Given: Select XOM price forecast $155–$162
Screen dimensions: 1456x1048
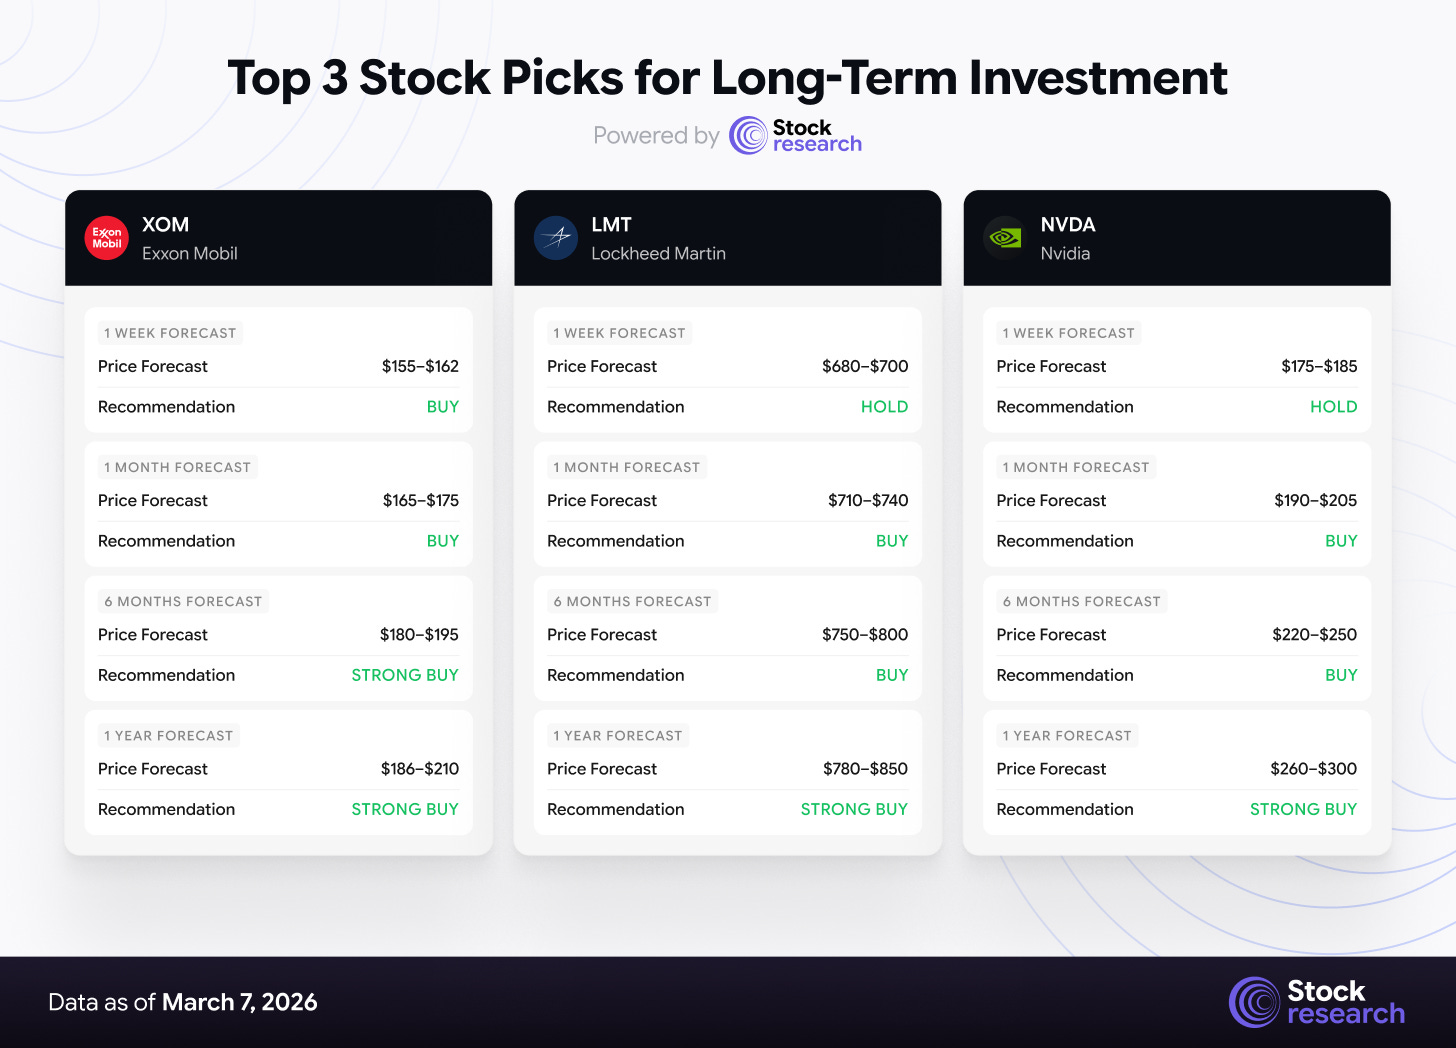Looking at the screenshot, I should pyautogui.click(x=420, y=366).
